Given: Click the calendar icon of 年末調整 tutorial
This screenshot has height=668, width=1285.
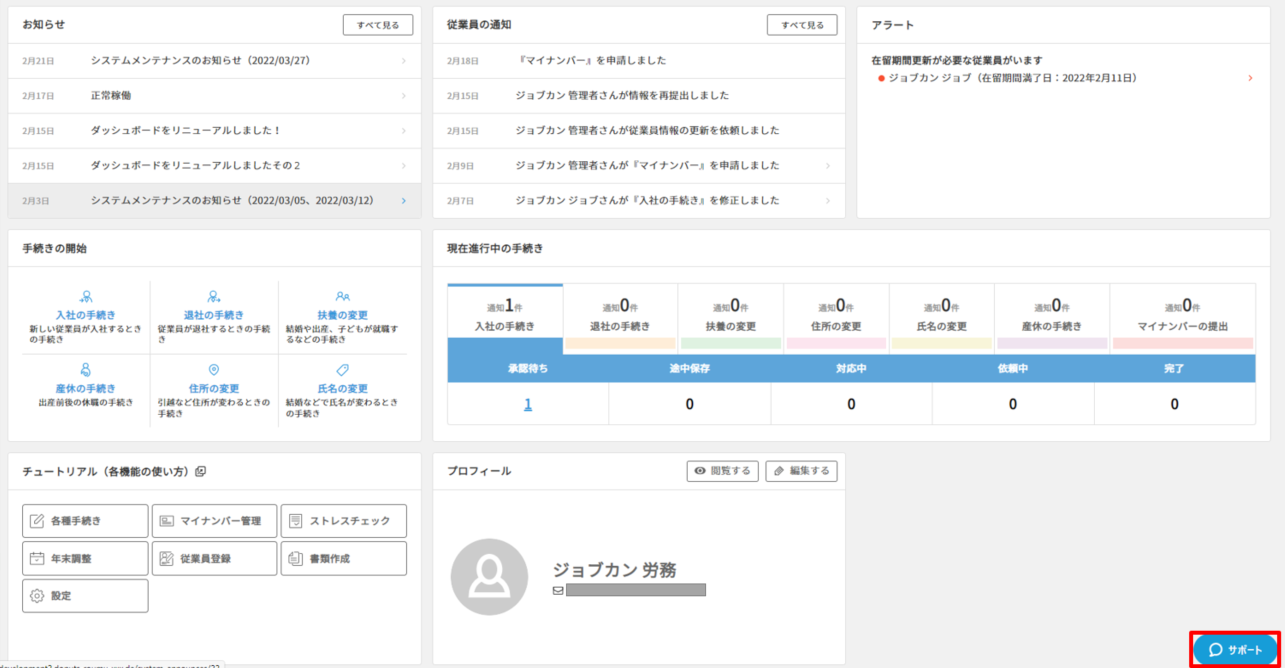Looking at the screenshot, I should pyautogui.click(x=37, y=558).
